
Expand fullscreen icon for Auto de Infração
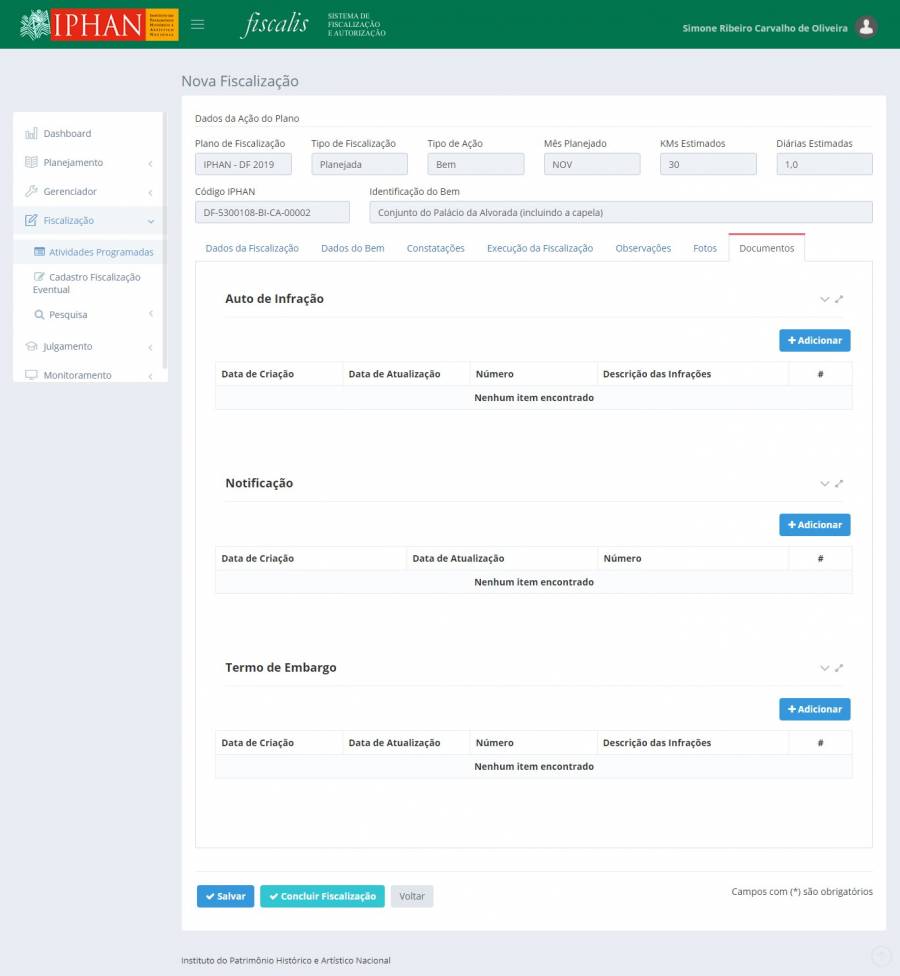tap(840, 299)
